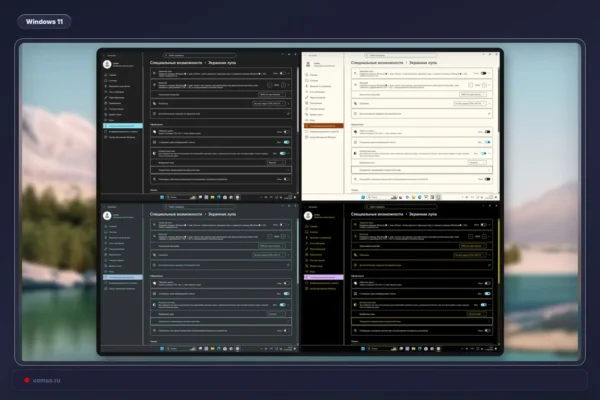Click zoom minus button in cyan-accent dark window
This screenshot has width=600, height=400.
tap(269, 85)
